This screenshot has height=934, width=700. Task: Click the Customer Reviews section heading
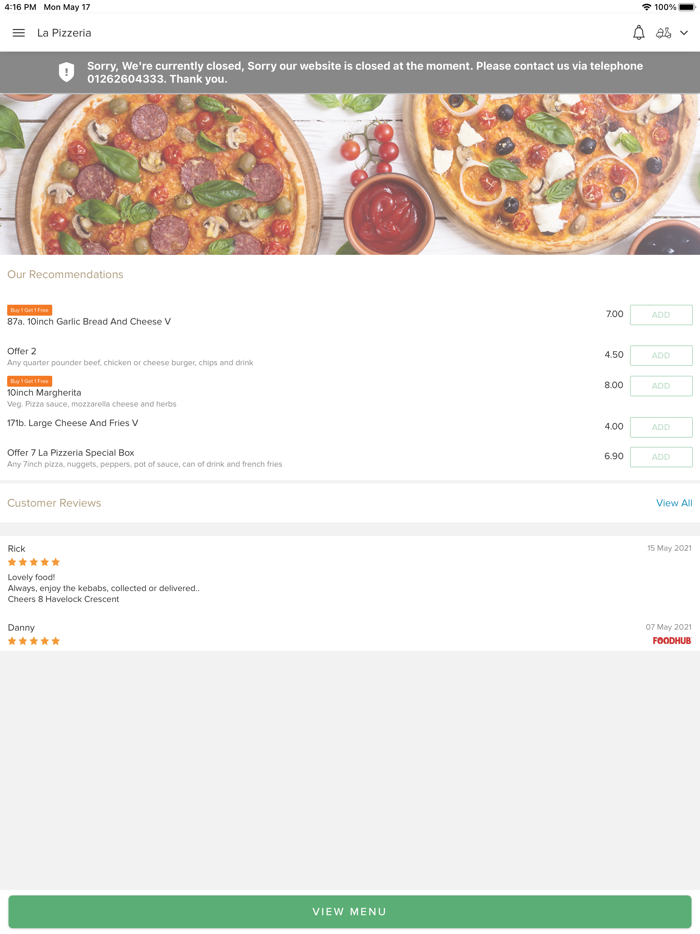[x=54, y=503]
